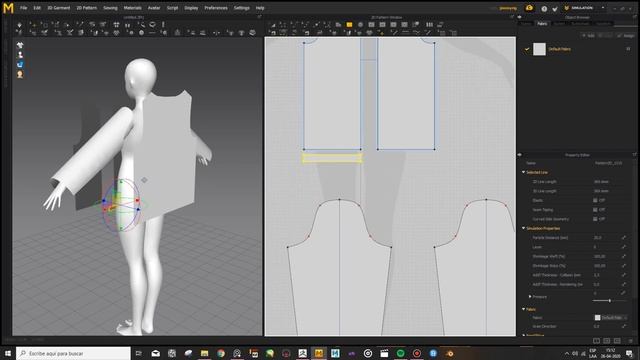Screen dimensions: 640x360
Task: Expand the last section below Grain Direction
Action: 524,335
